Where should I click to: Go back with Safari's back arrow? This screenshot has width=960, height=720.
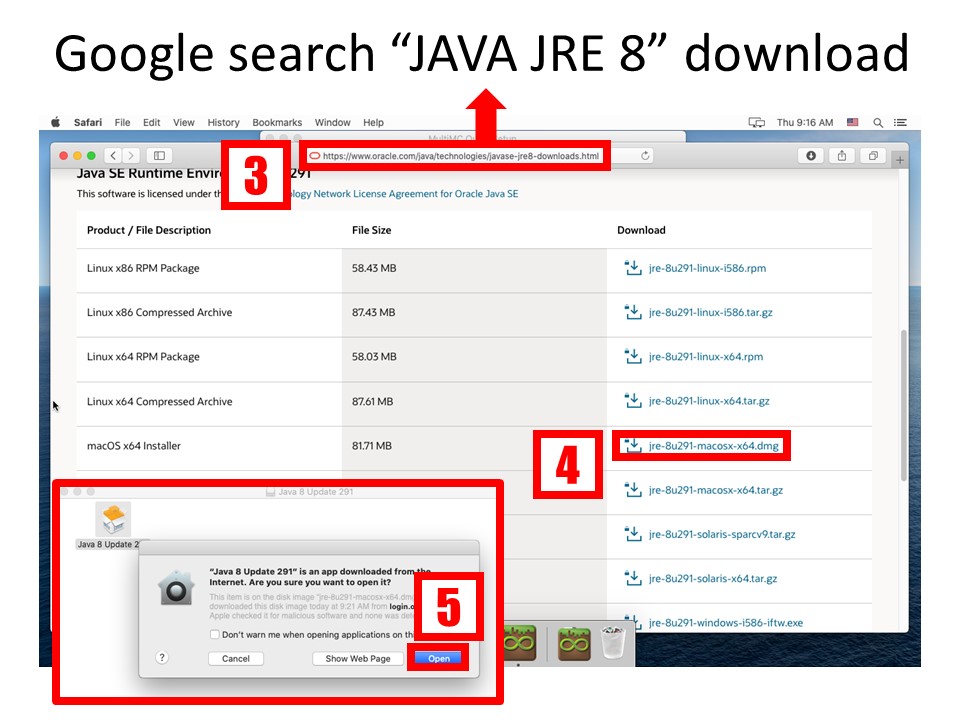[x=113, y=156]
